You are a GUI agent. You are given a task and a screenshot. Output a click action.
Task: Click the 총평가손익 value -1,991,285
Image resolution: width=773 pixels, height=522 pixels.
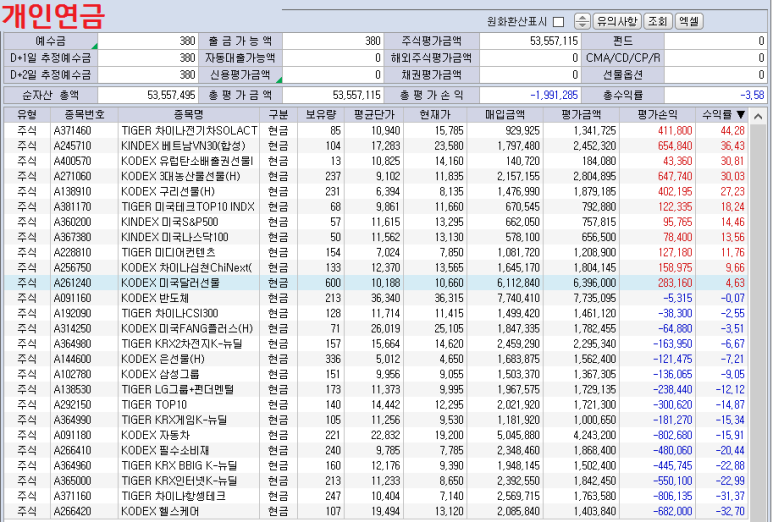point(530,95)
